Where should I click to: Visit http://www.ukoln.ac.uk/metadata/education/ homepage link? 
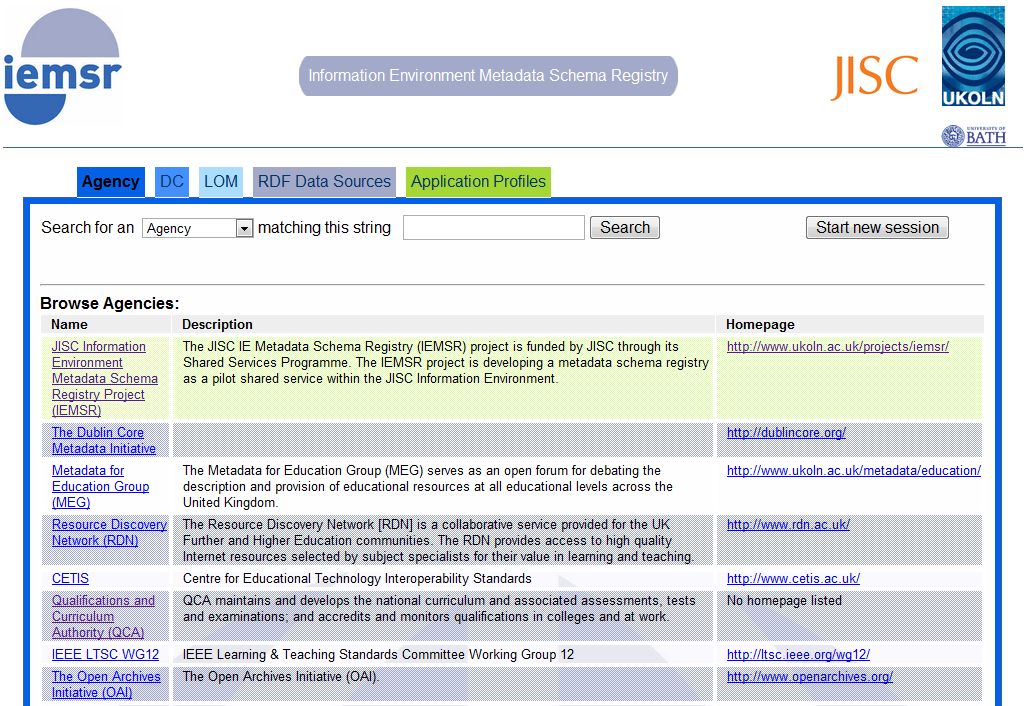pyautogui.click(x=854, y=470)
